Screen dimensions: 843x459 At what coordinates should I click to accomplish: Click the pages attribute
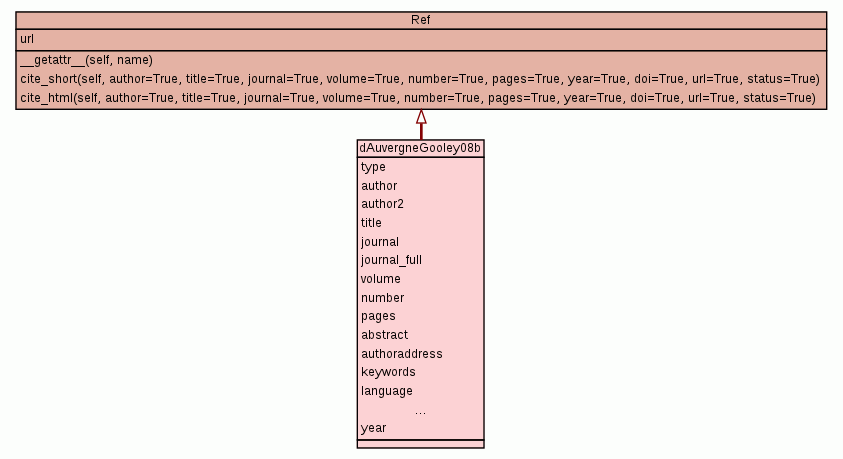[378, 316]
